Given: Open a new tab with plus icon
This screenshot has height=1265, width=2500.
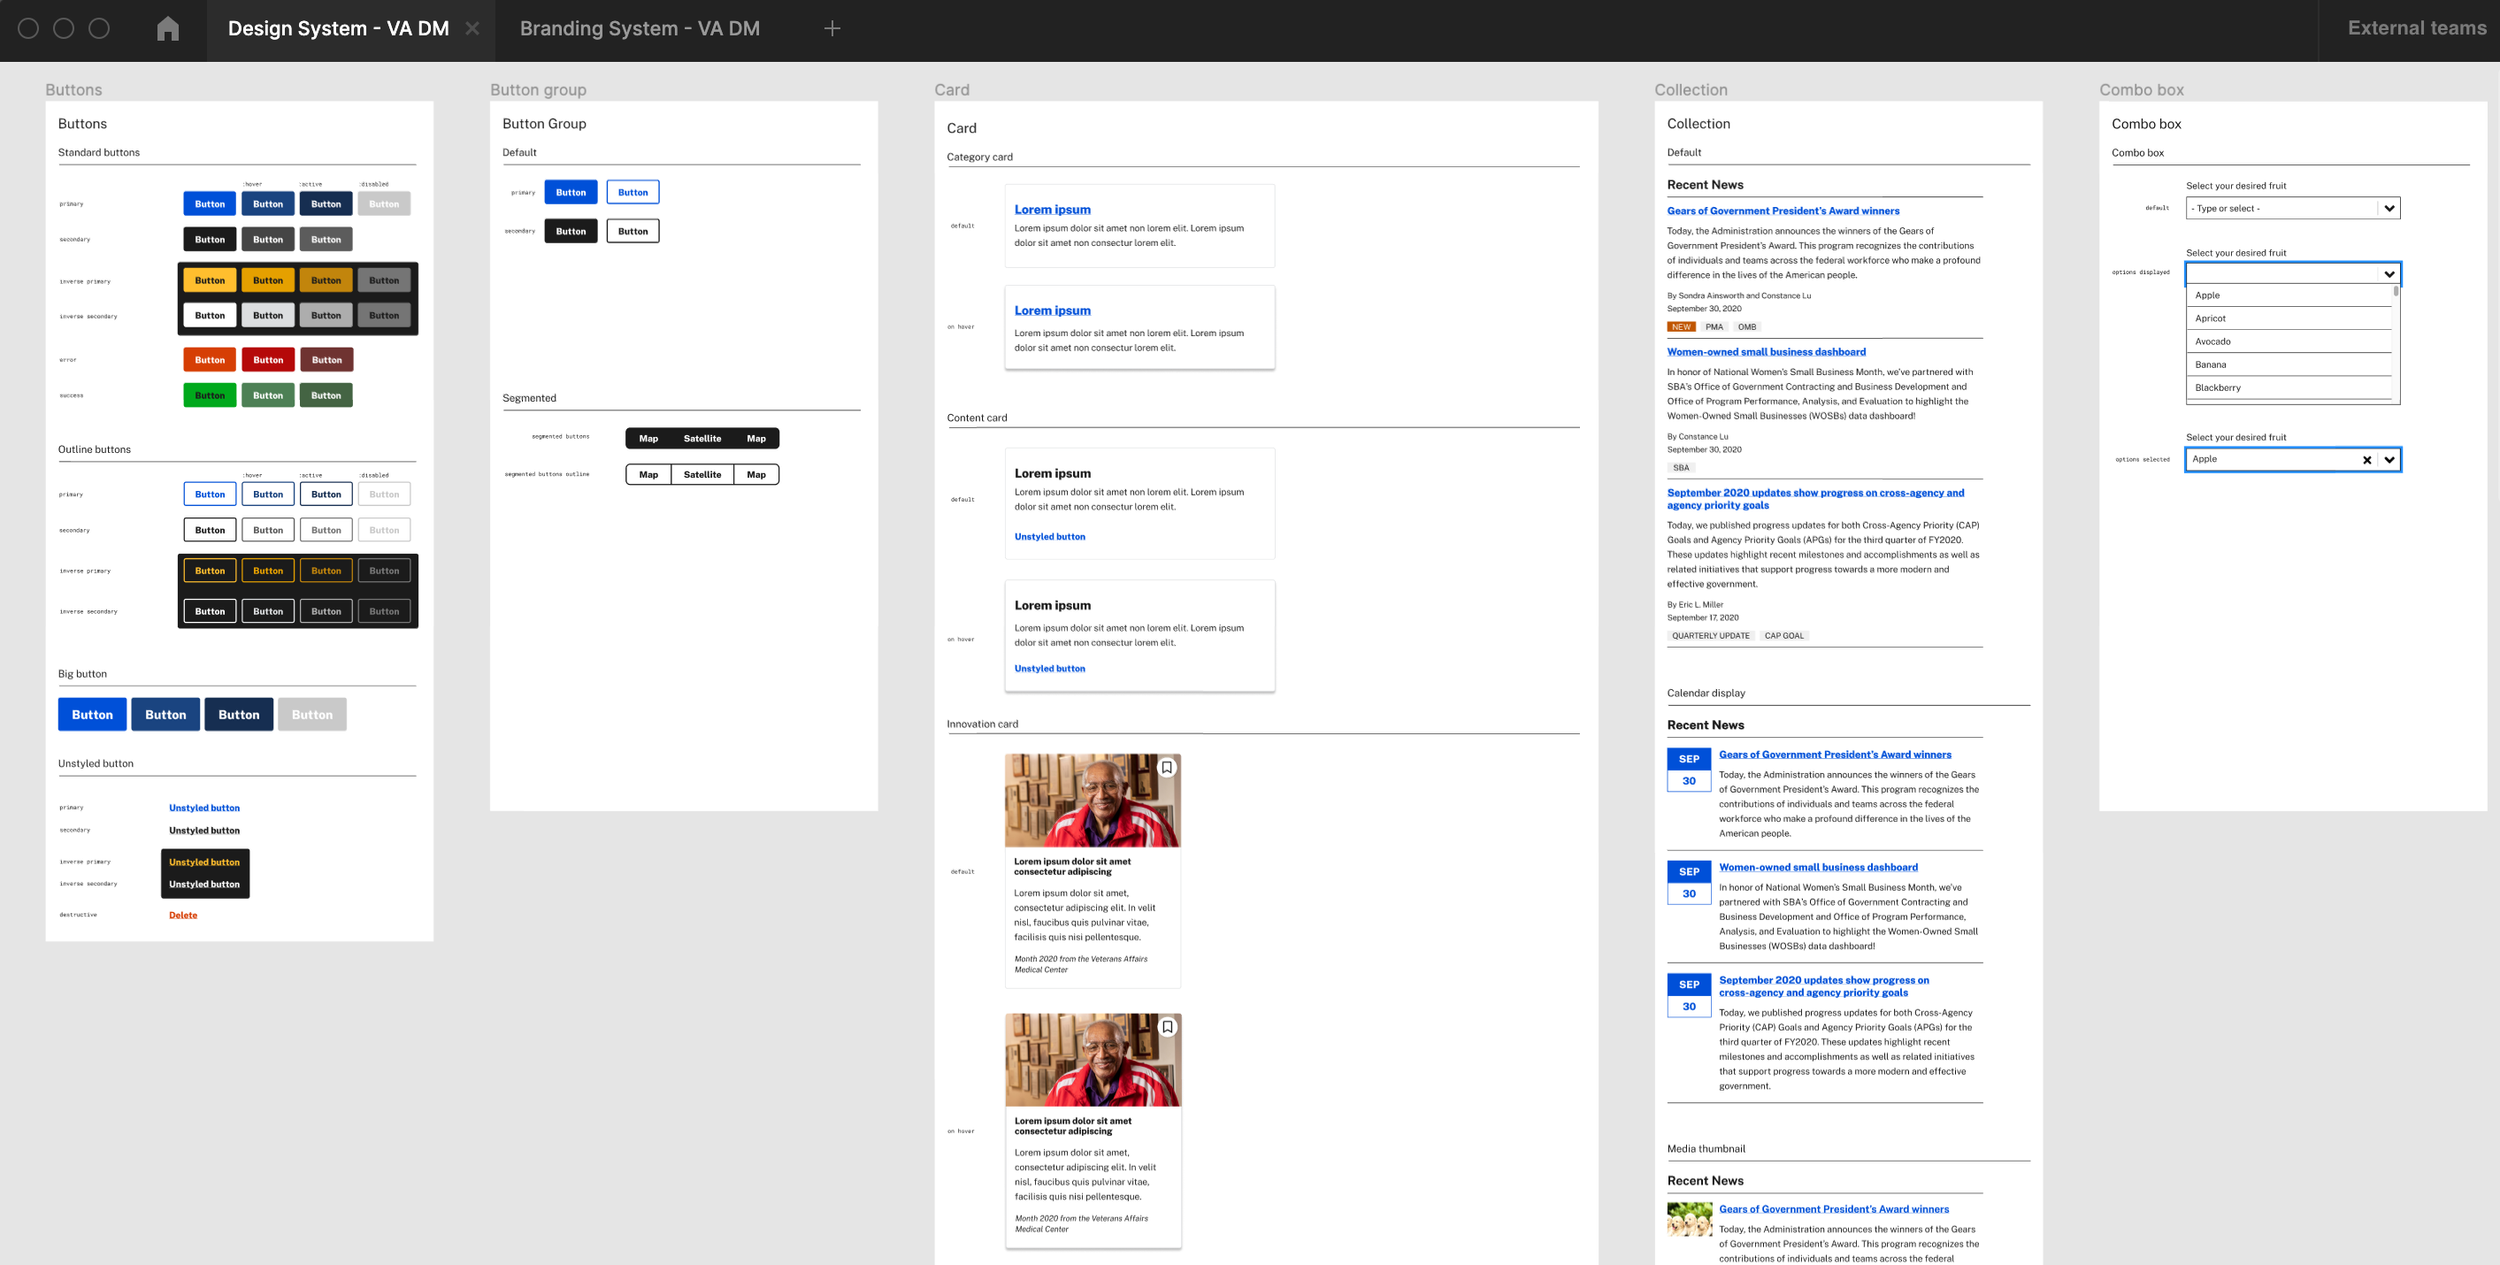Looking at the screenshot, I should coord(831,29).
